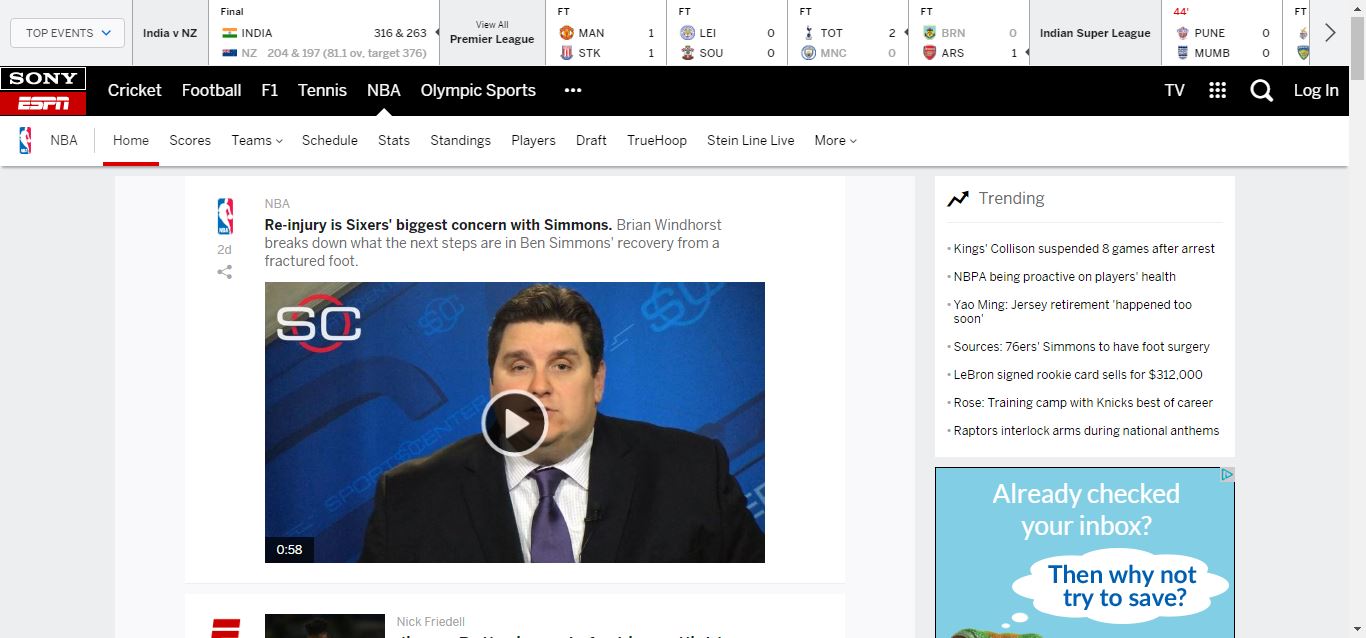This screenshot has width=1366, height=638.
Task: Open Yao Ming jersey retirement story
Action: click(x=1073, y=312)
